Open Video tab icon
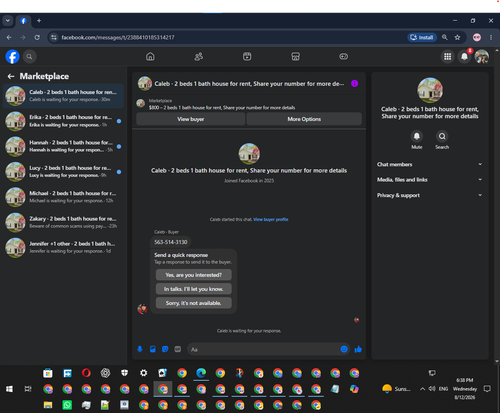Image resolution: width=500 pixels, height=413 pixels. pos(247,57)
